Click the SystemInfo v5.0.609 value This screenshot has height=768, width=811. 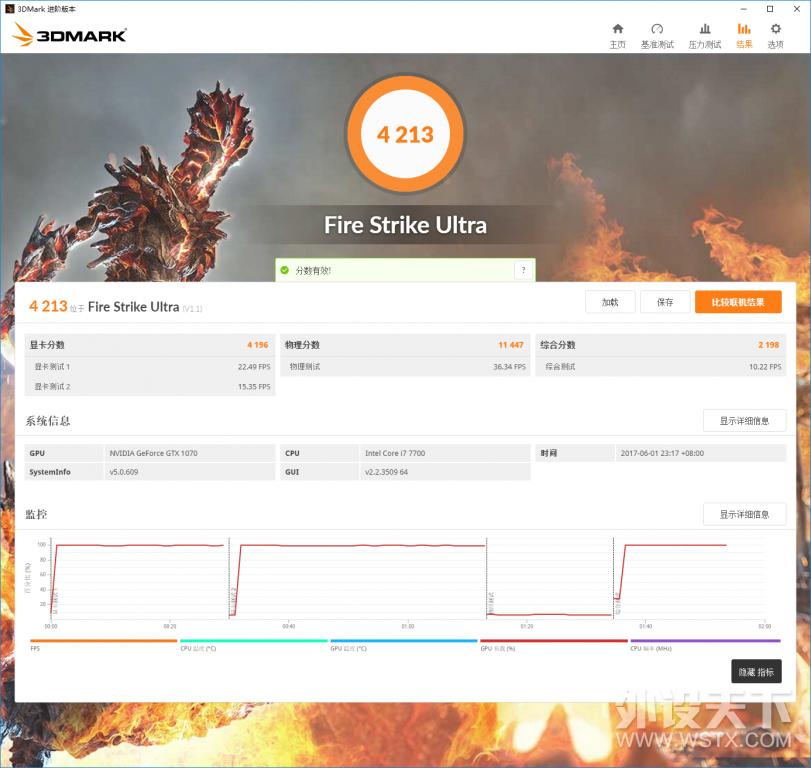click(x=124, y=472)
